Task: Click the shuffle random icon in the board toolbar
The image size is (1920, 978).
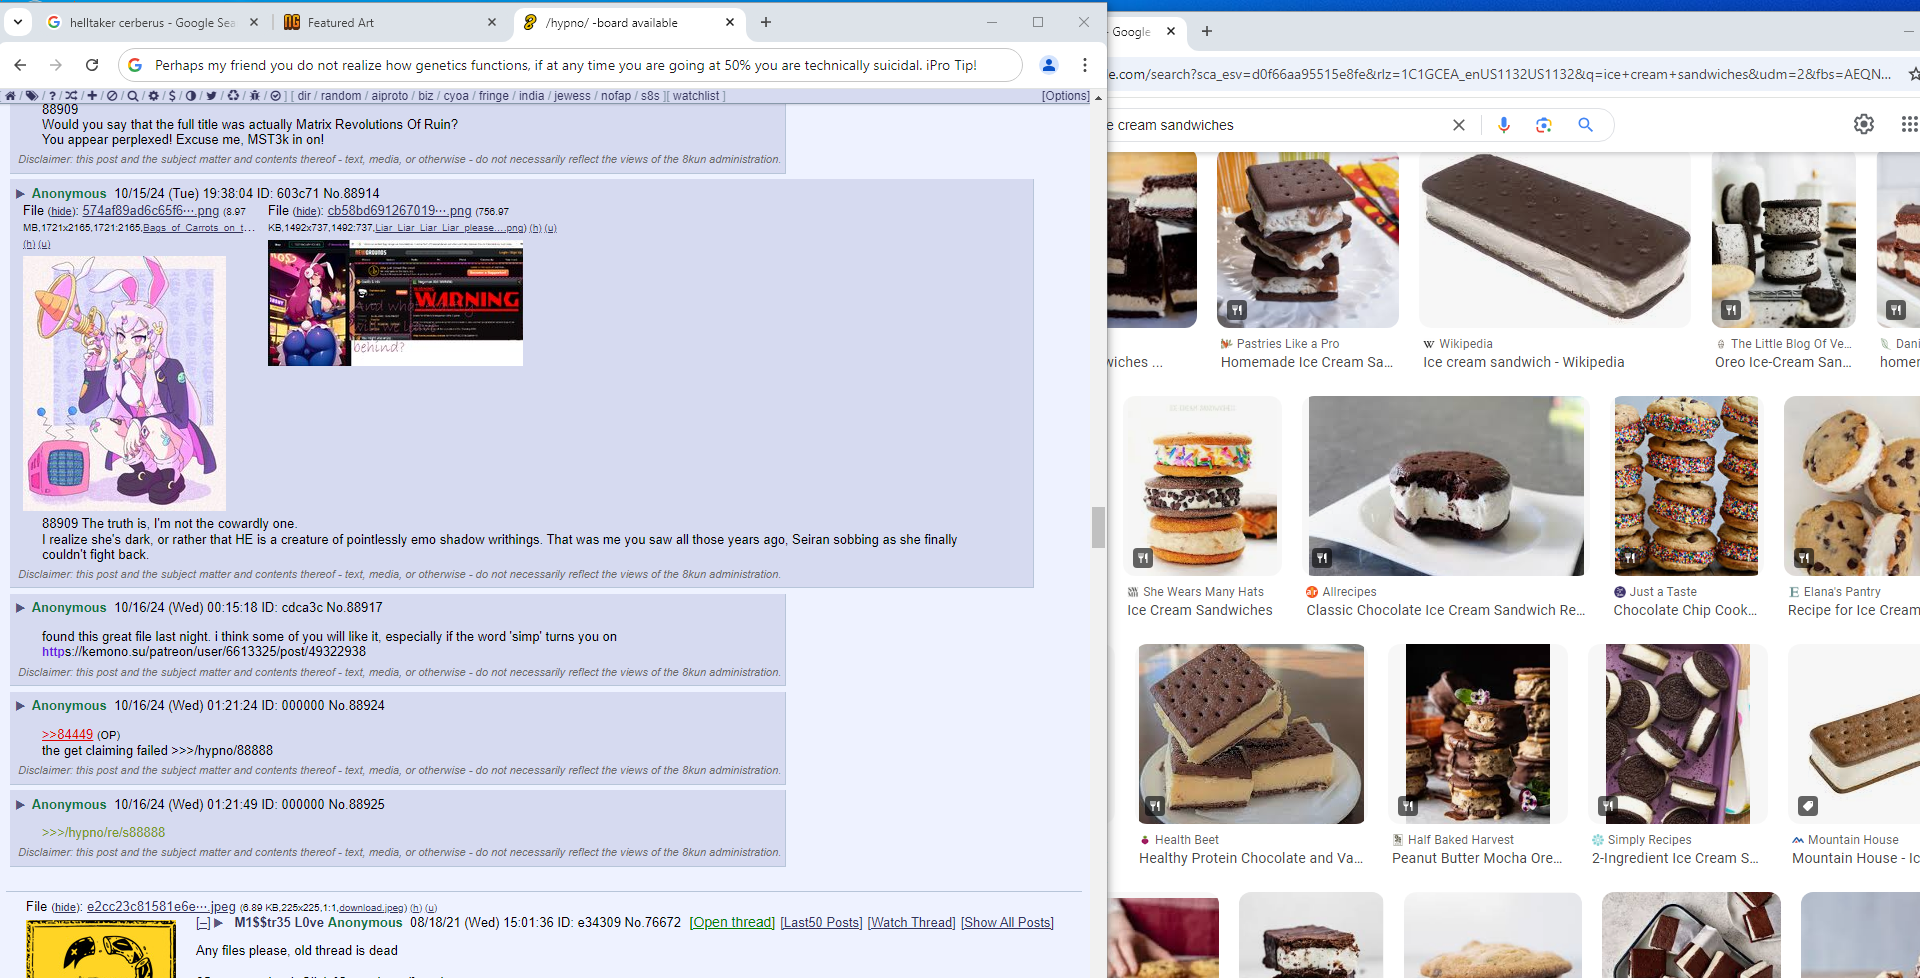Action: tap(71, 96)
